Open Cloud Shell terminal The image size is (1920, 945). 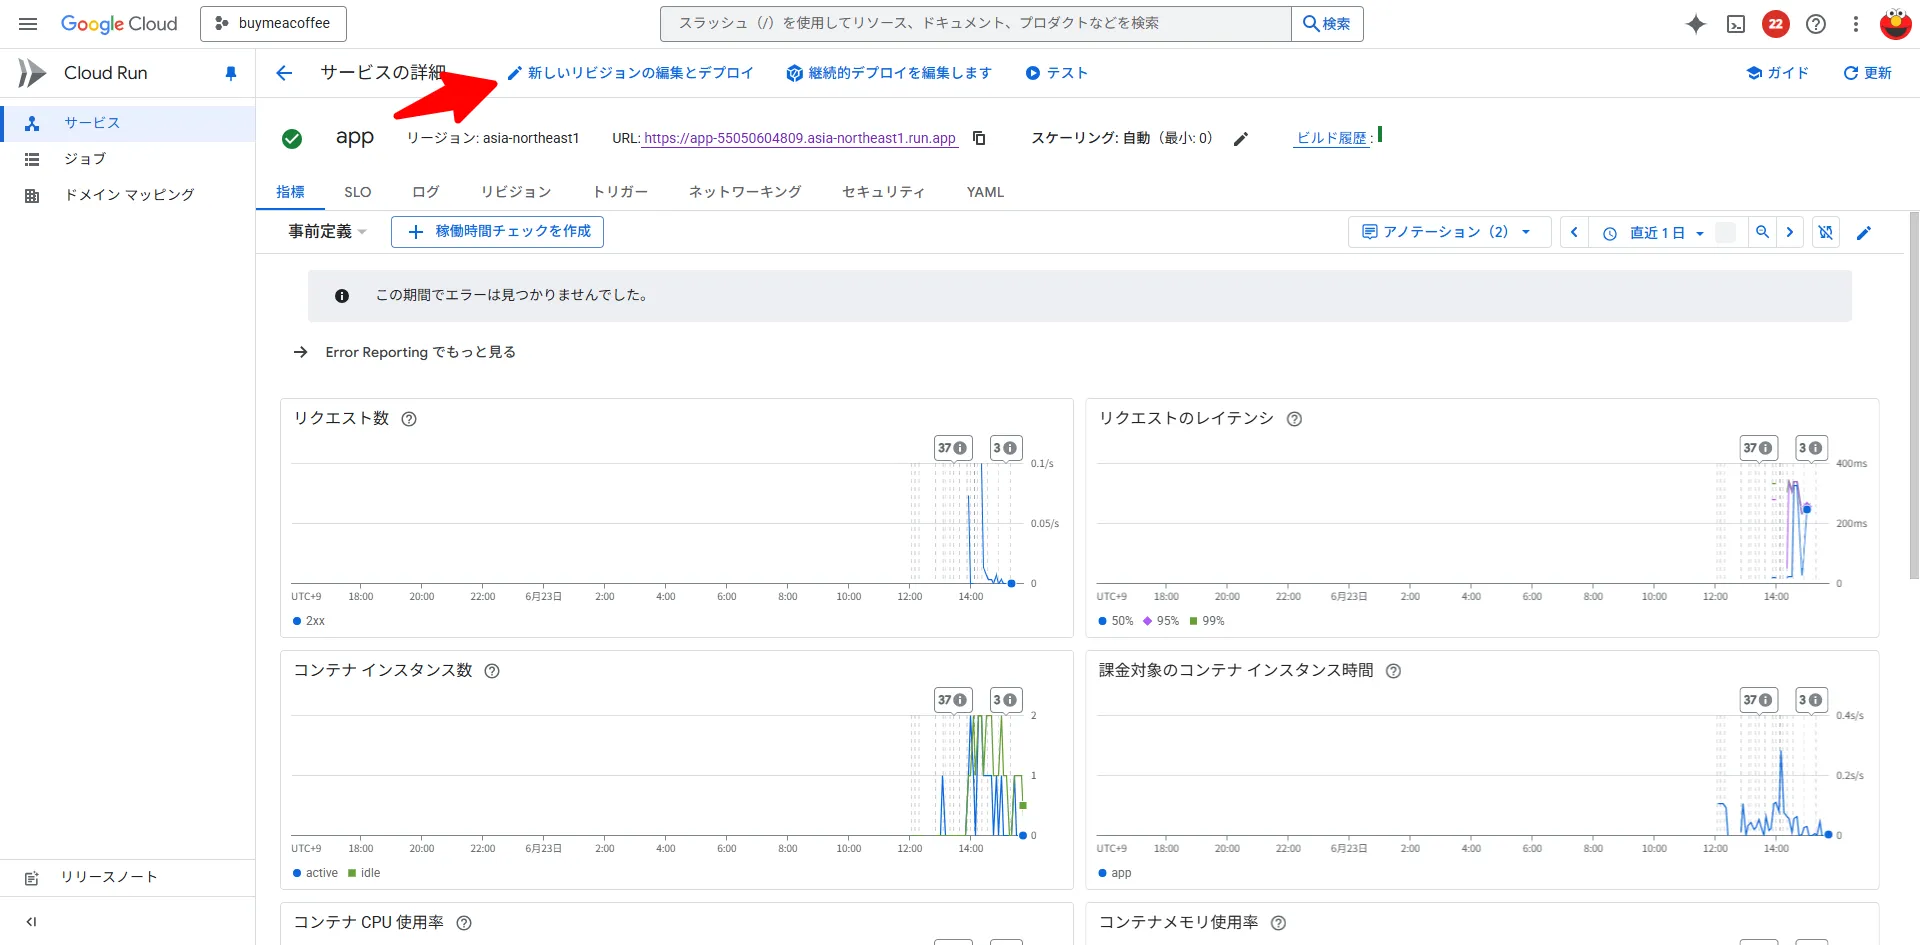click(1736, 23)
